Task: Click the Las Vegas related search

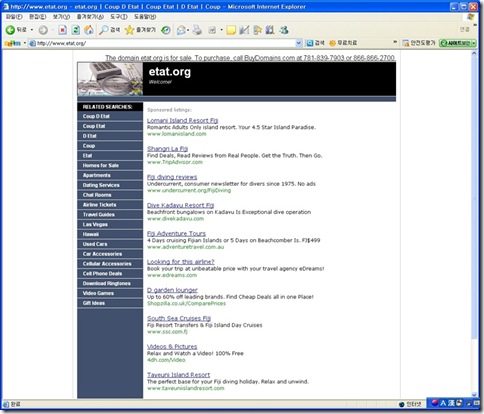Action: click(110, 224)
